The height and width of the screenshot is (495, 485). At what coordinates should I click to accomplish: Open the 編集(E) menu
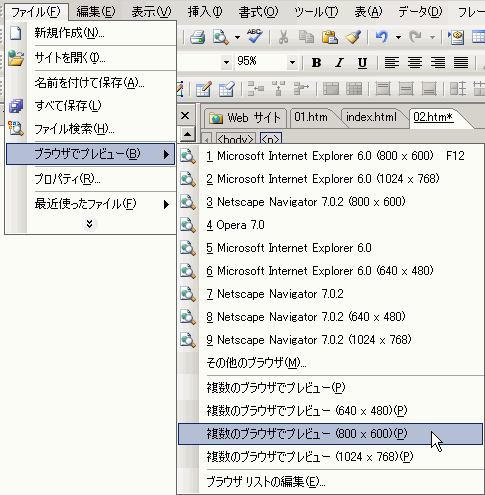click(96, 12)
